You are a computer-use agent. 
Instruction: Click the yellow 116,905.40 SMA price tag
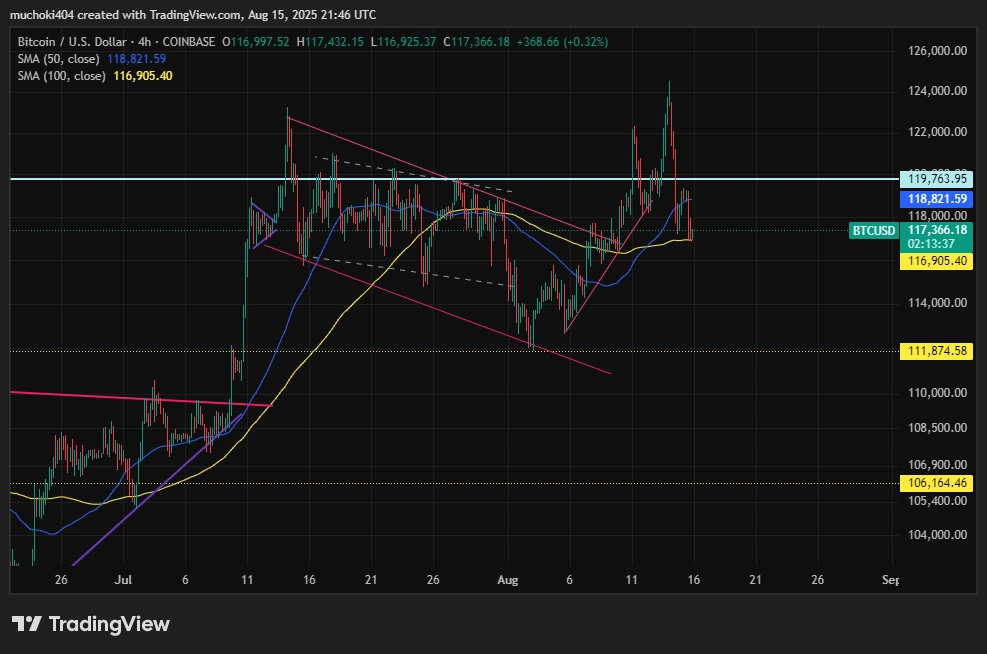pos(937,260)
